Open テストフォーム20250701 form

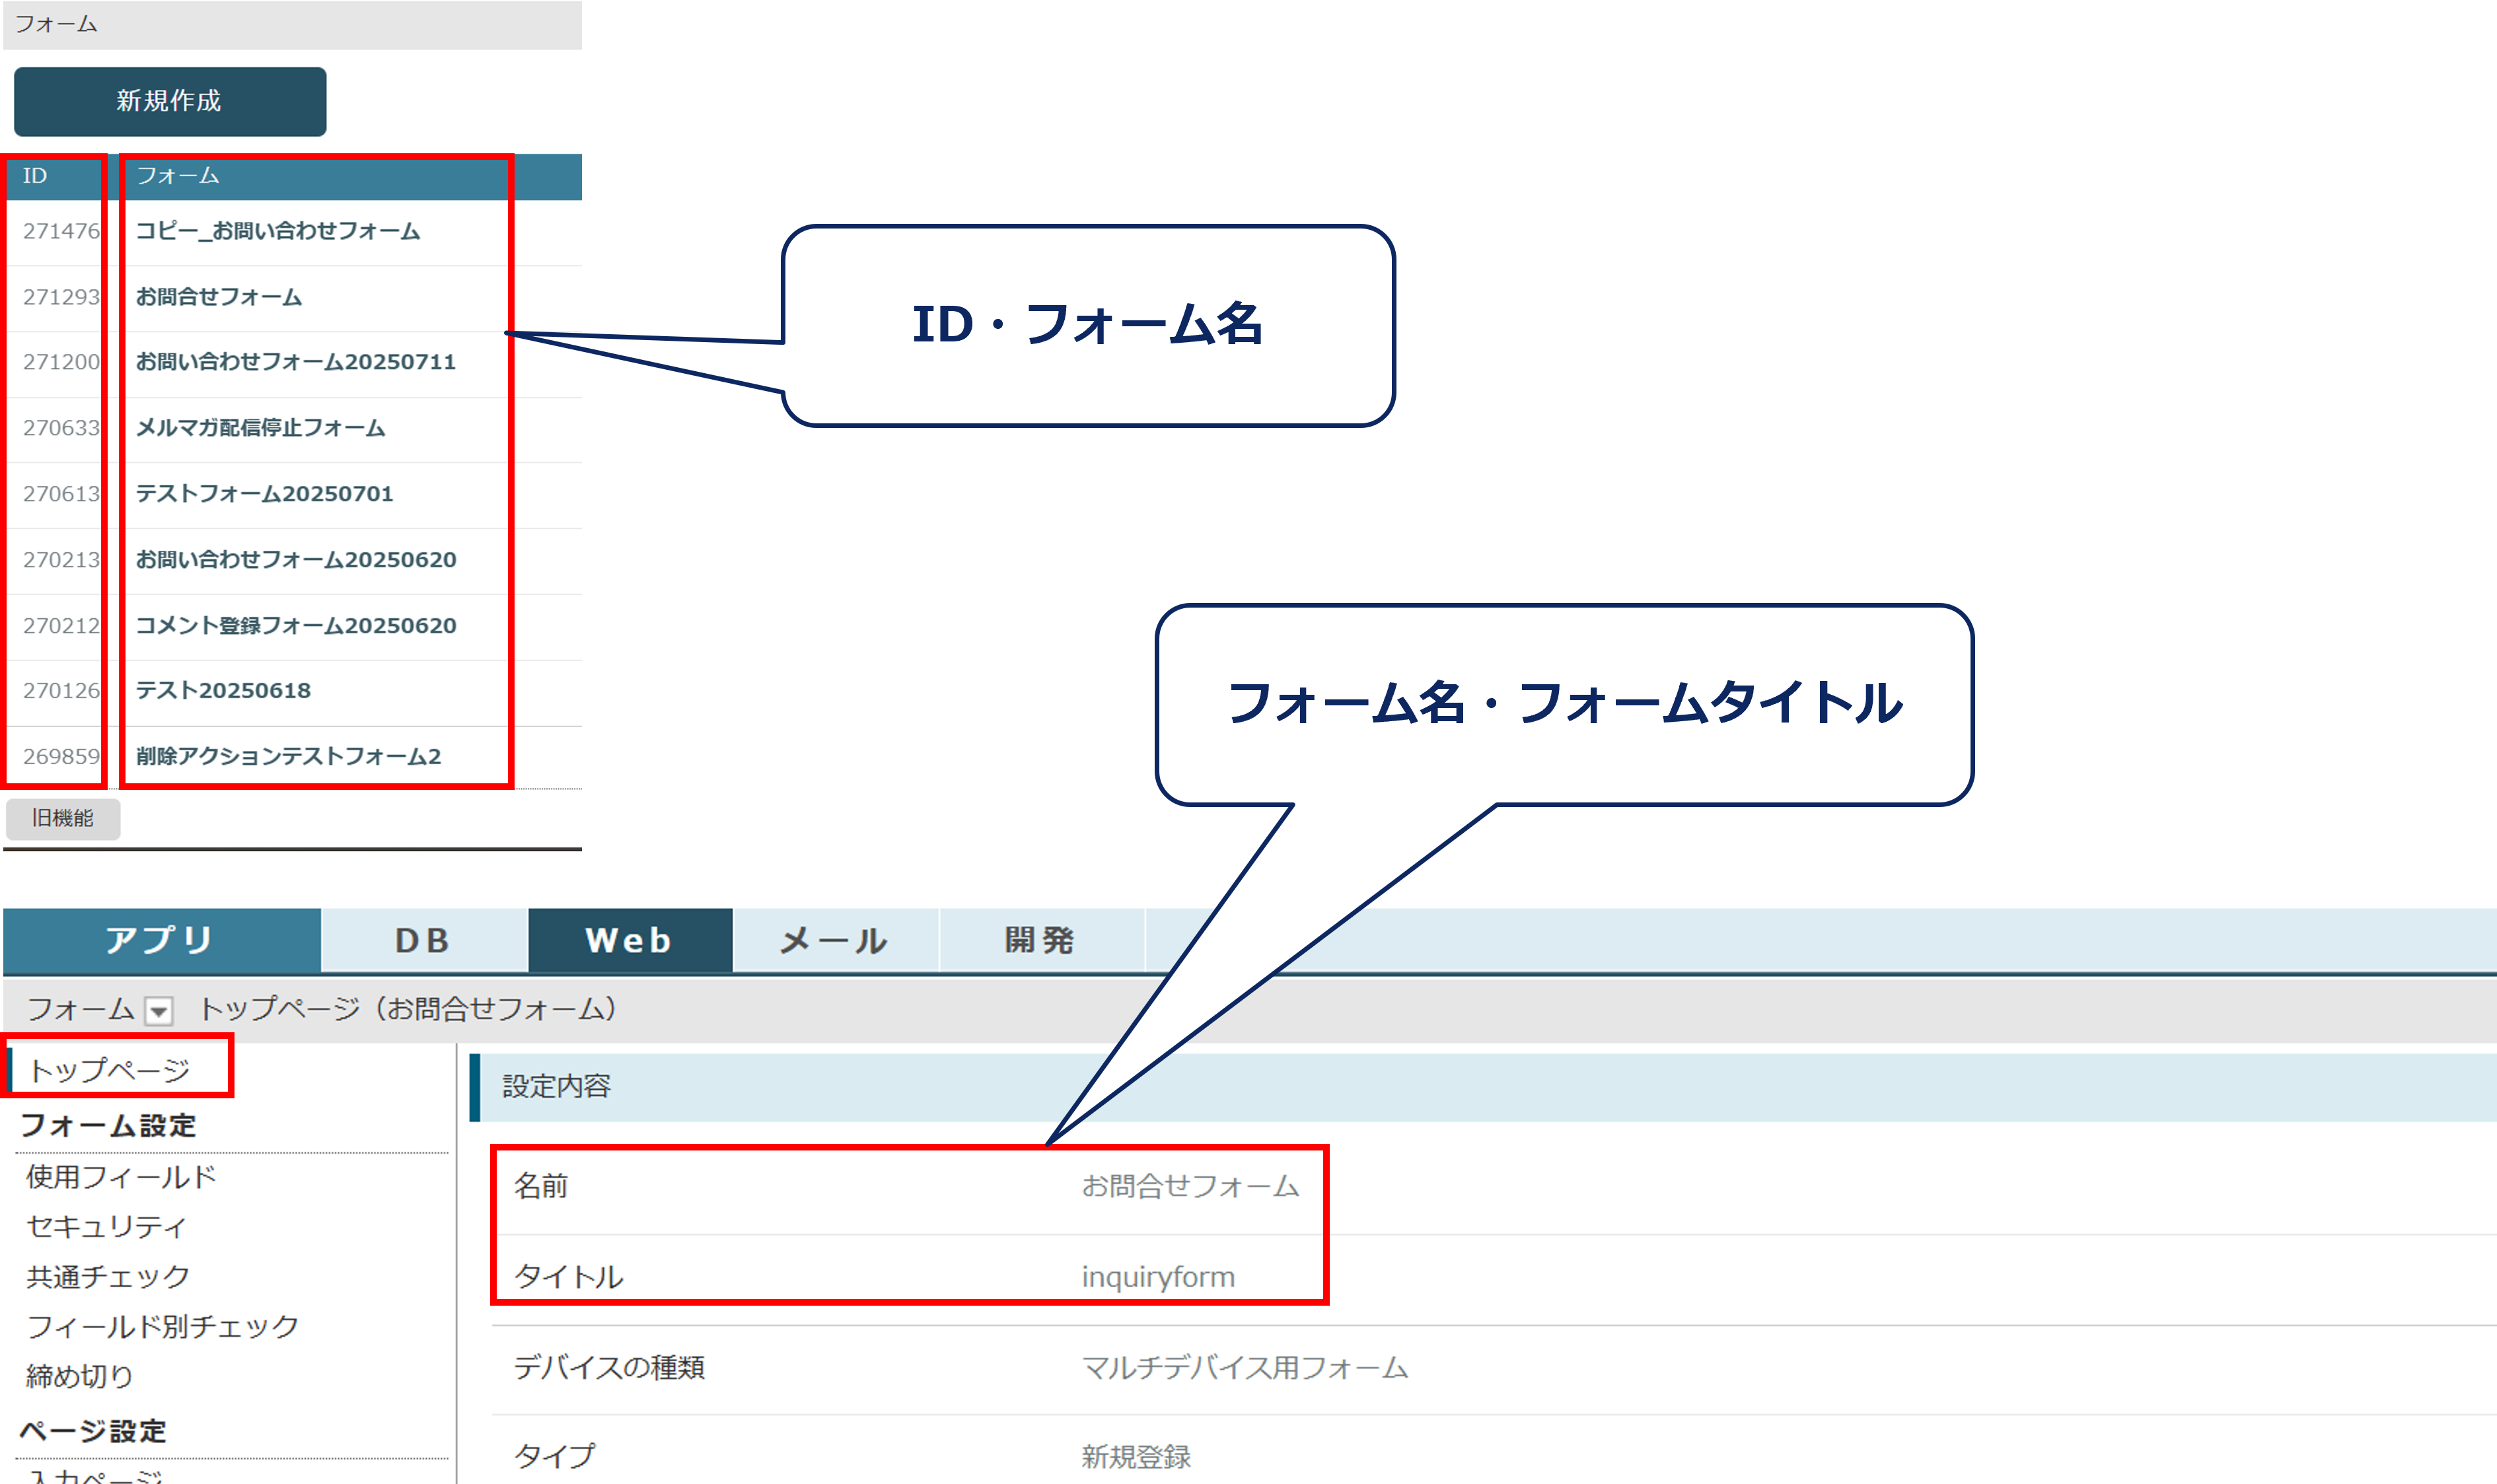[265, 494]
